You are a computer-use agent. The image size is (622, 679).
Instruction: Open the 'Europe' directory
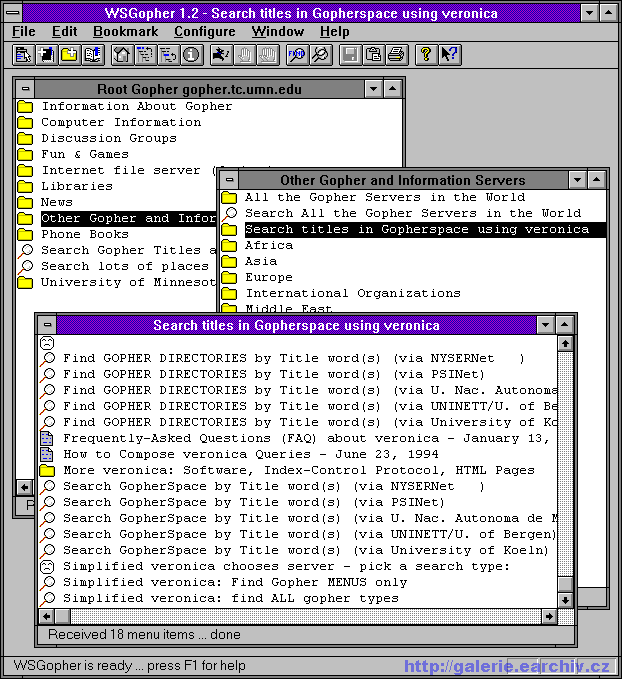pyautogui.click(x=269, y=278)
